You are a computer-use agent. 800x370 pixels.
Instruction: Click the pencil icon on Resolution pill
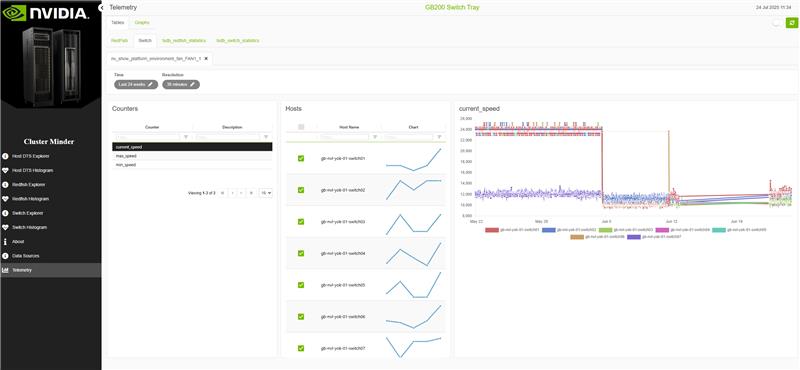click(192, 84)
